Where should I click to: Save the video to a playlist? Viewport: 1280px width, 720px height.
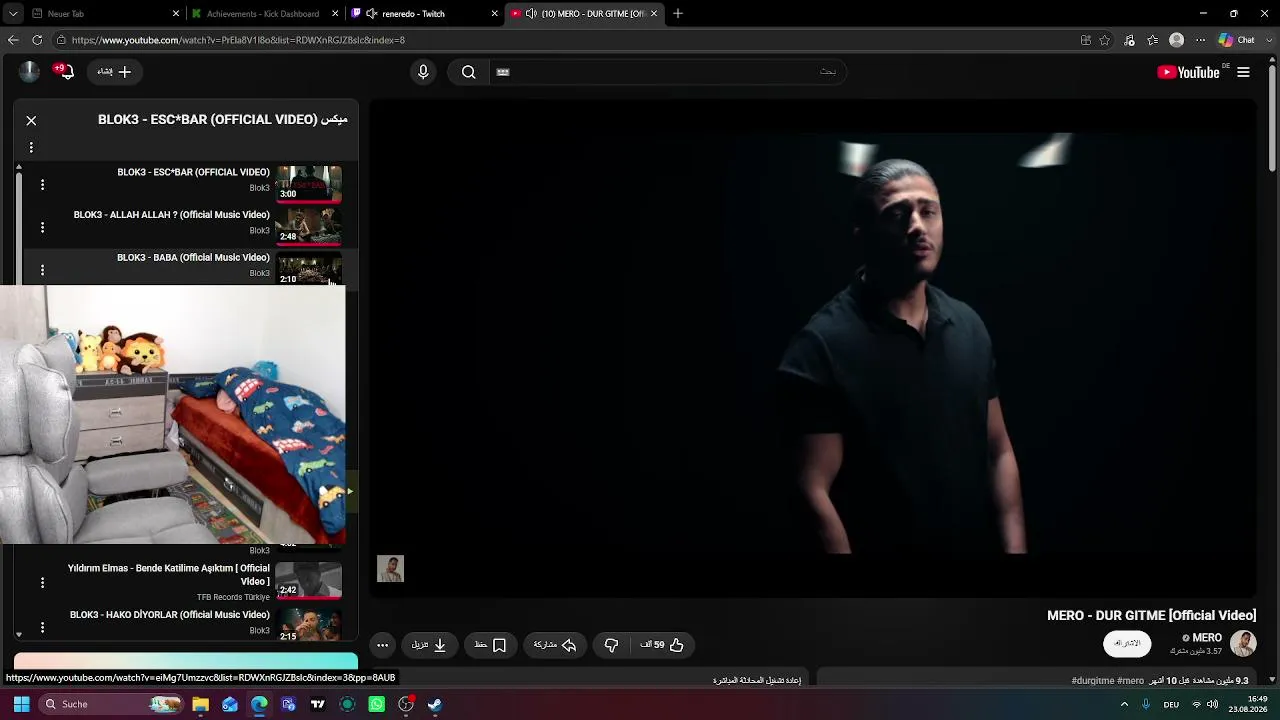point(490,645)
